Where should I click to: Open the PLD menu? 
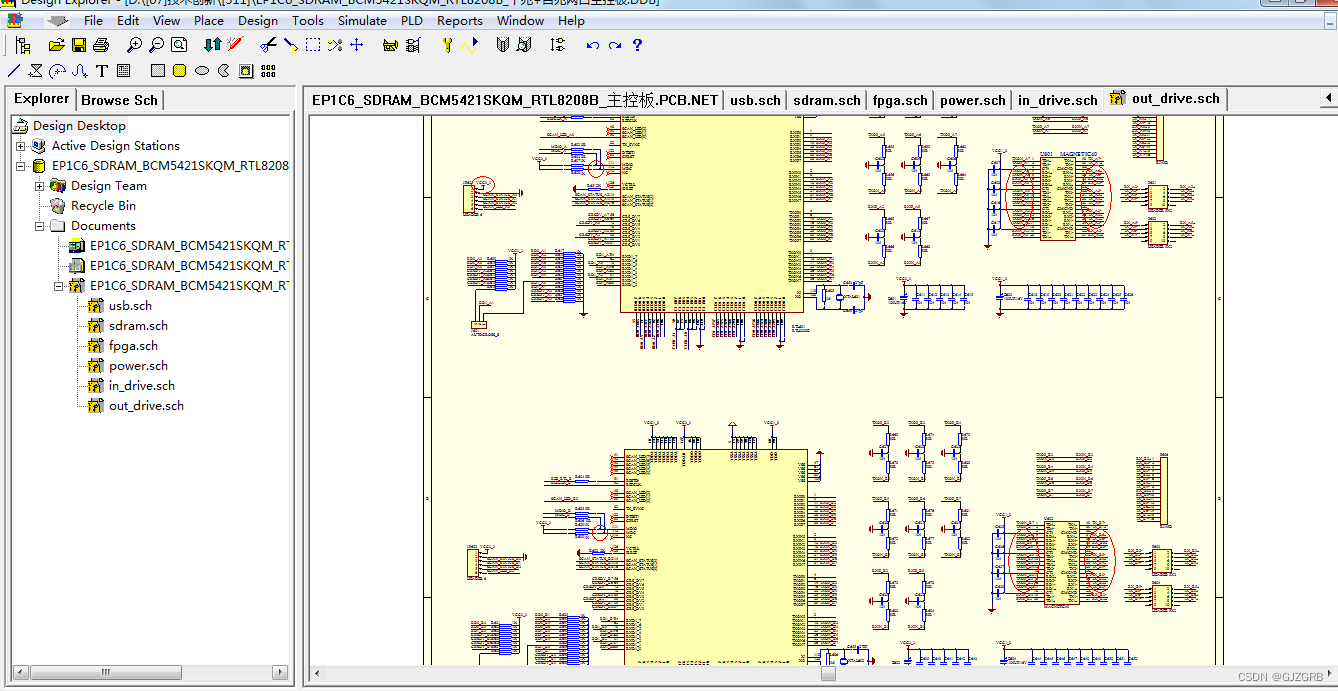(411, 20)
